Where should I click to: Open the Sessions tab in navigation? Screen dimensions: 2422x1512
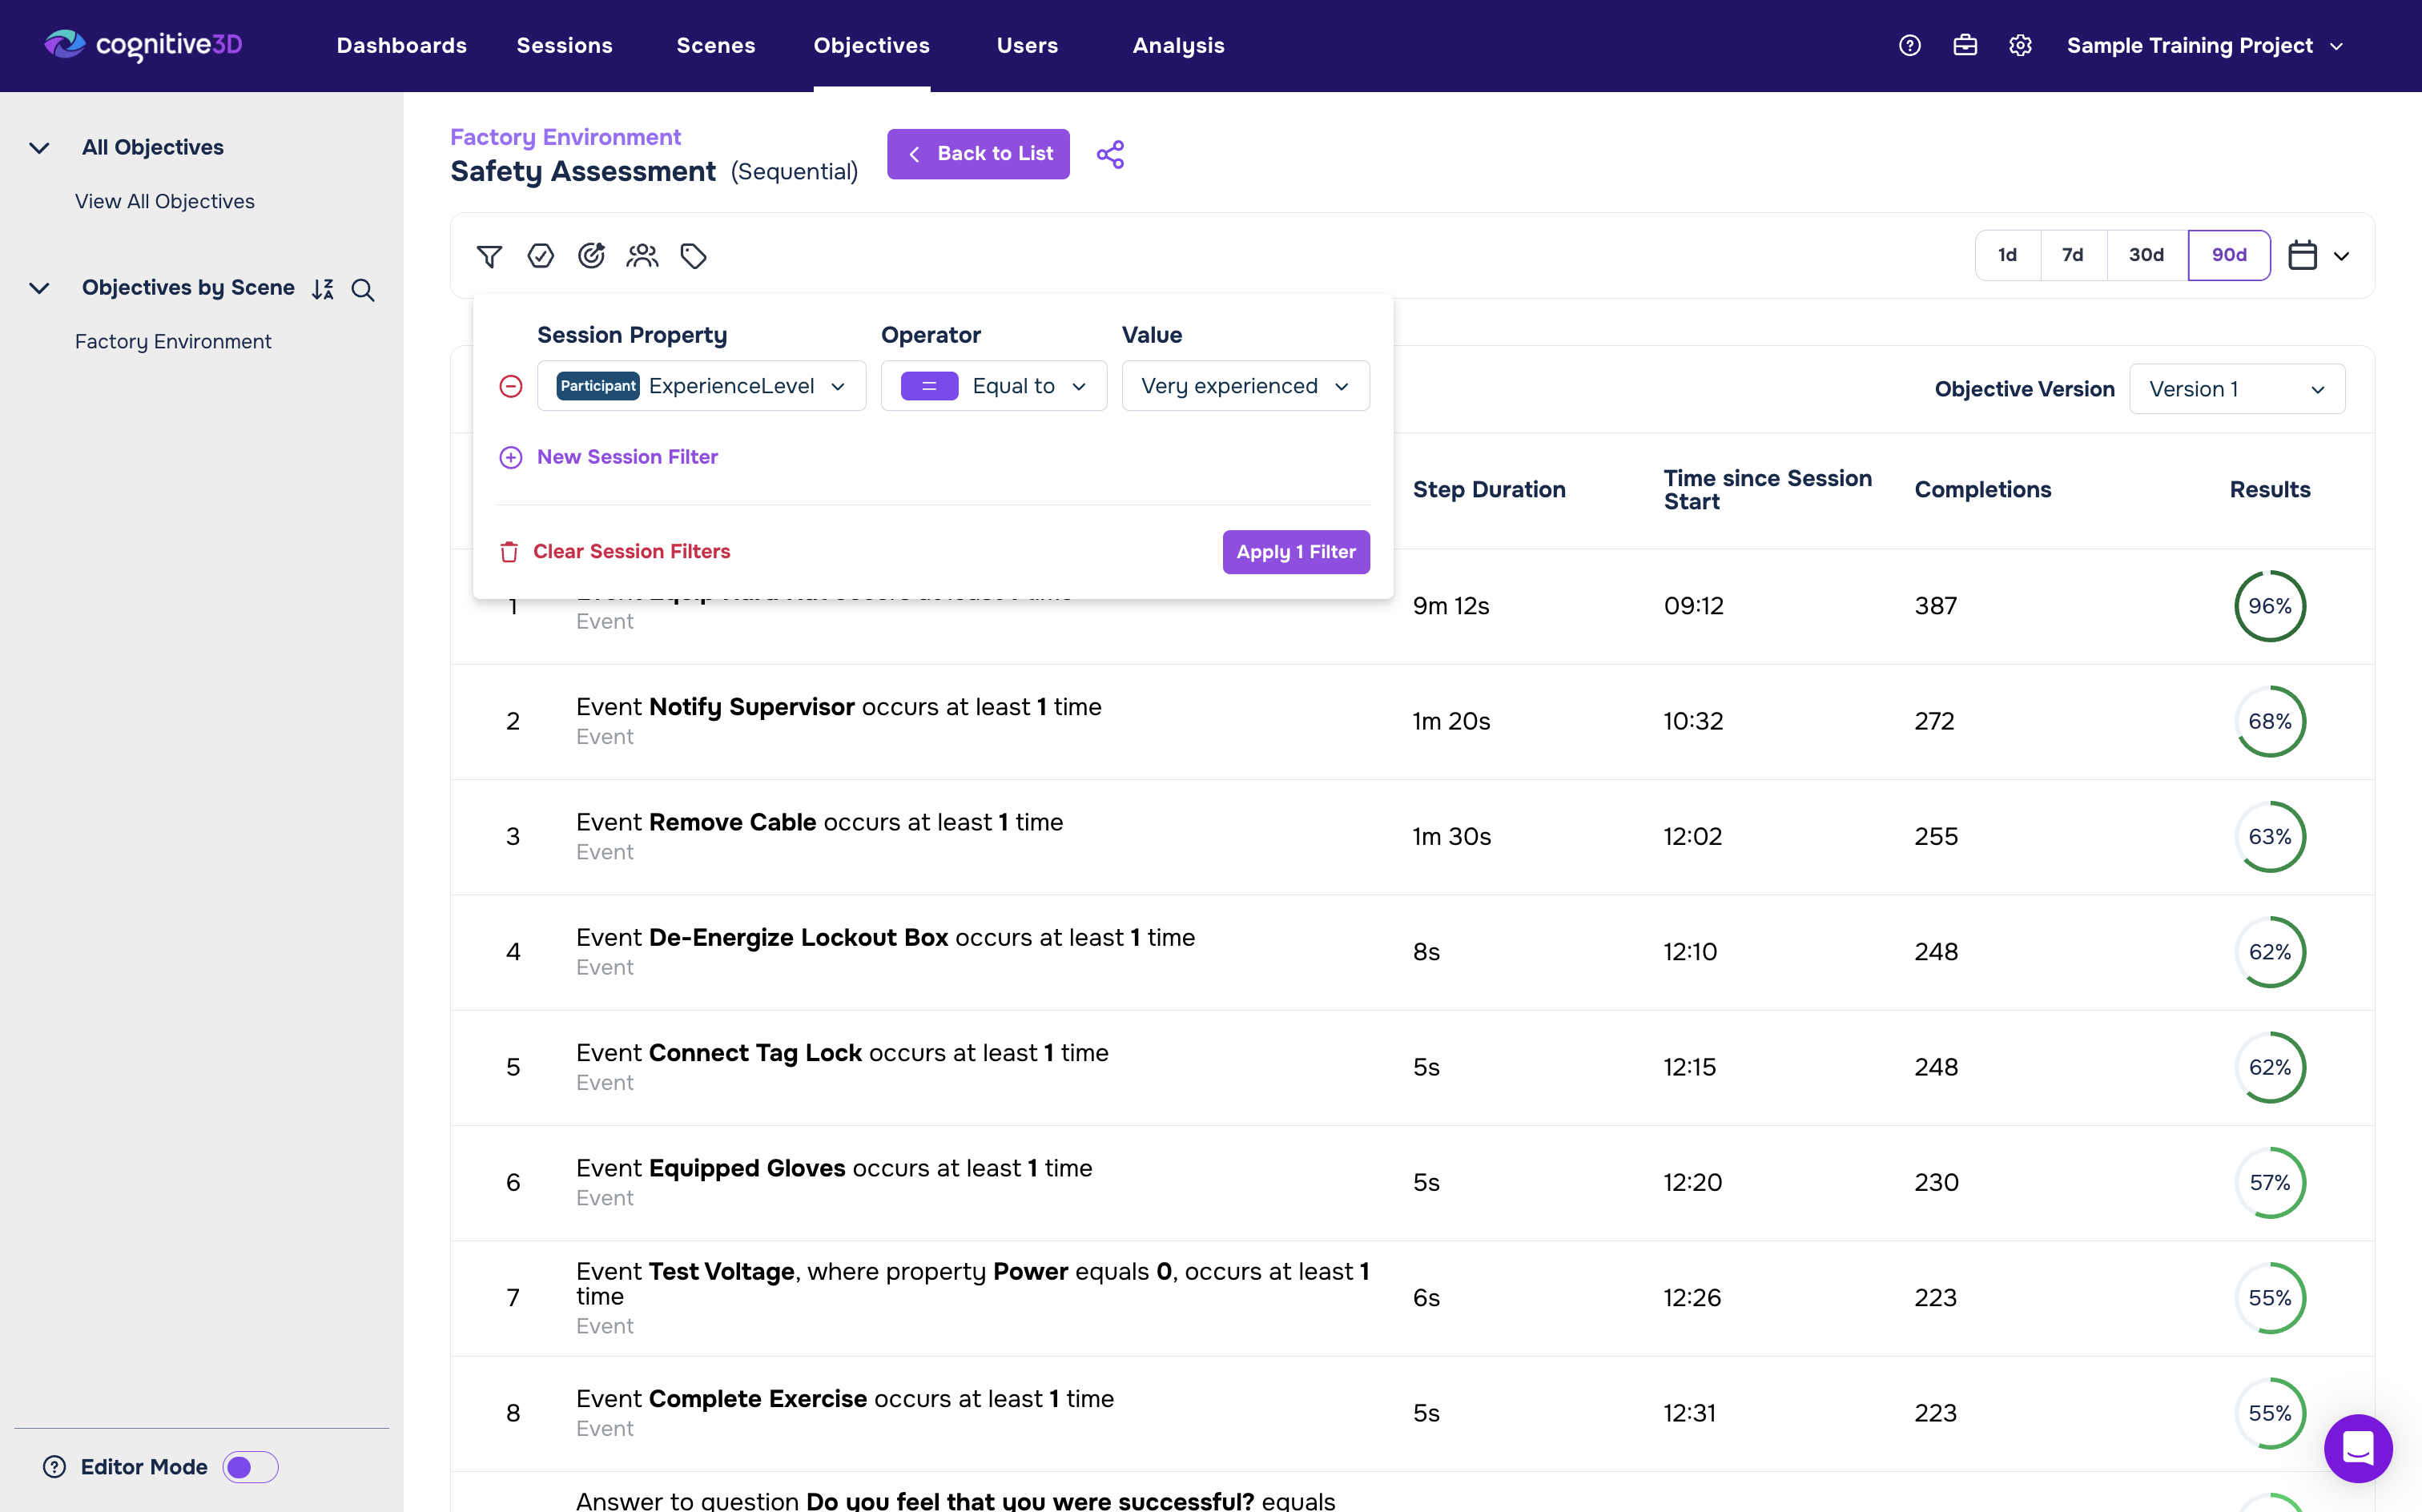coord(564,45)
